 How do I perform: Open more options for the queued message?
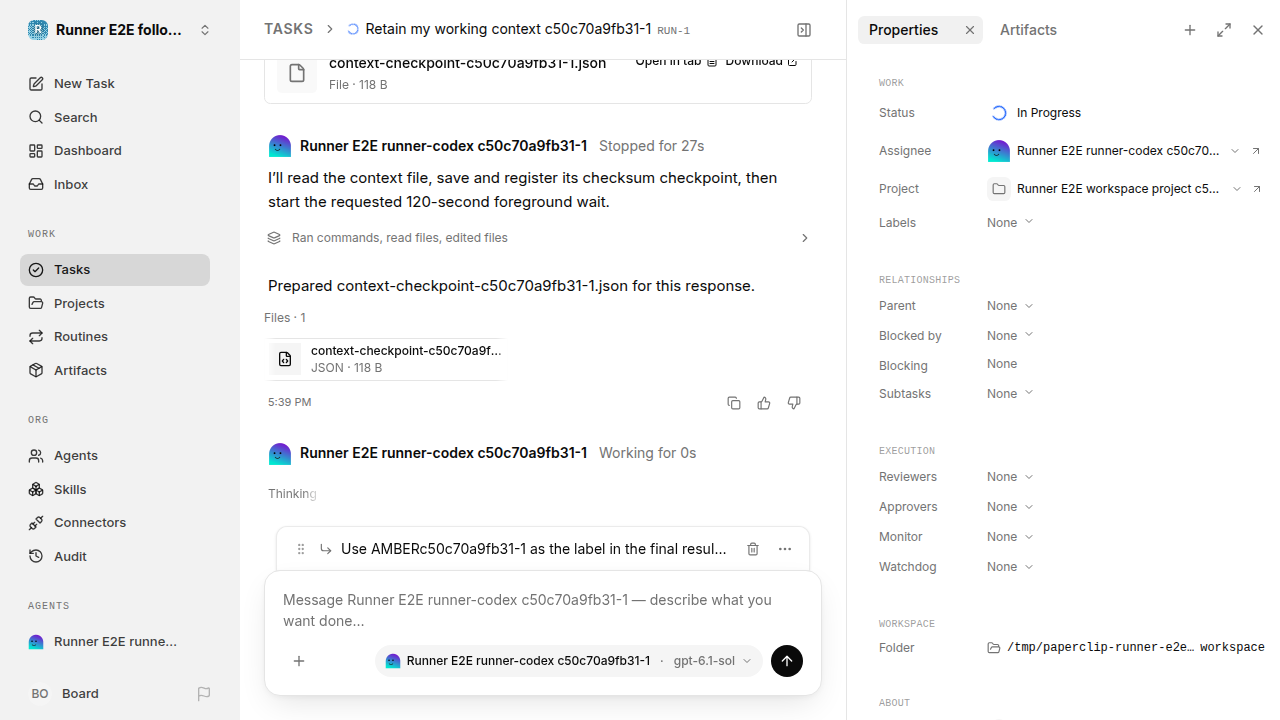(x=785, y=549)
